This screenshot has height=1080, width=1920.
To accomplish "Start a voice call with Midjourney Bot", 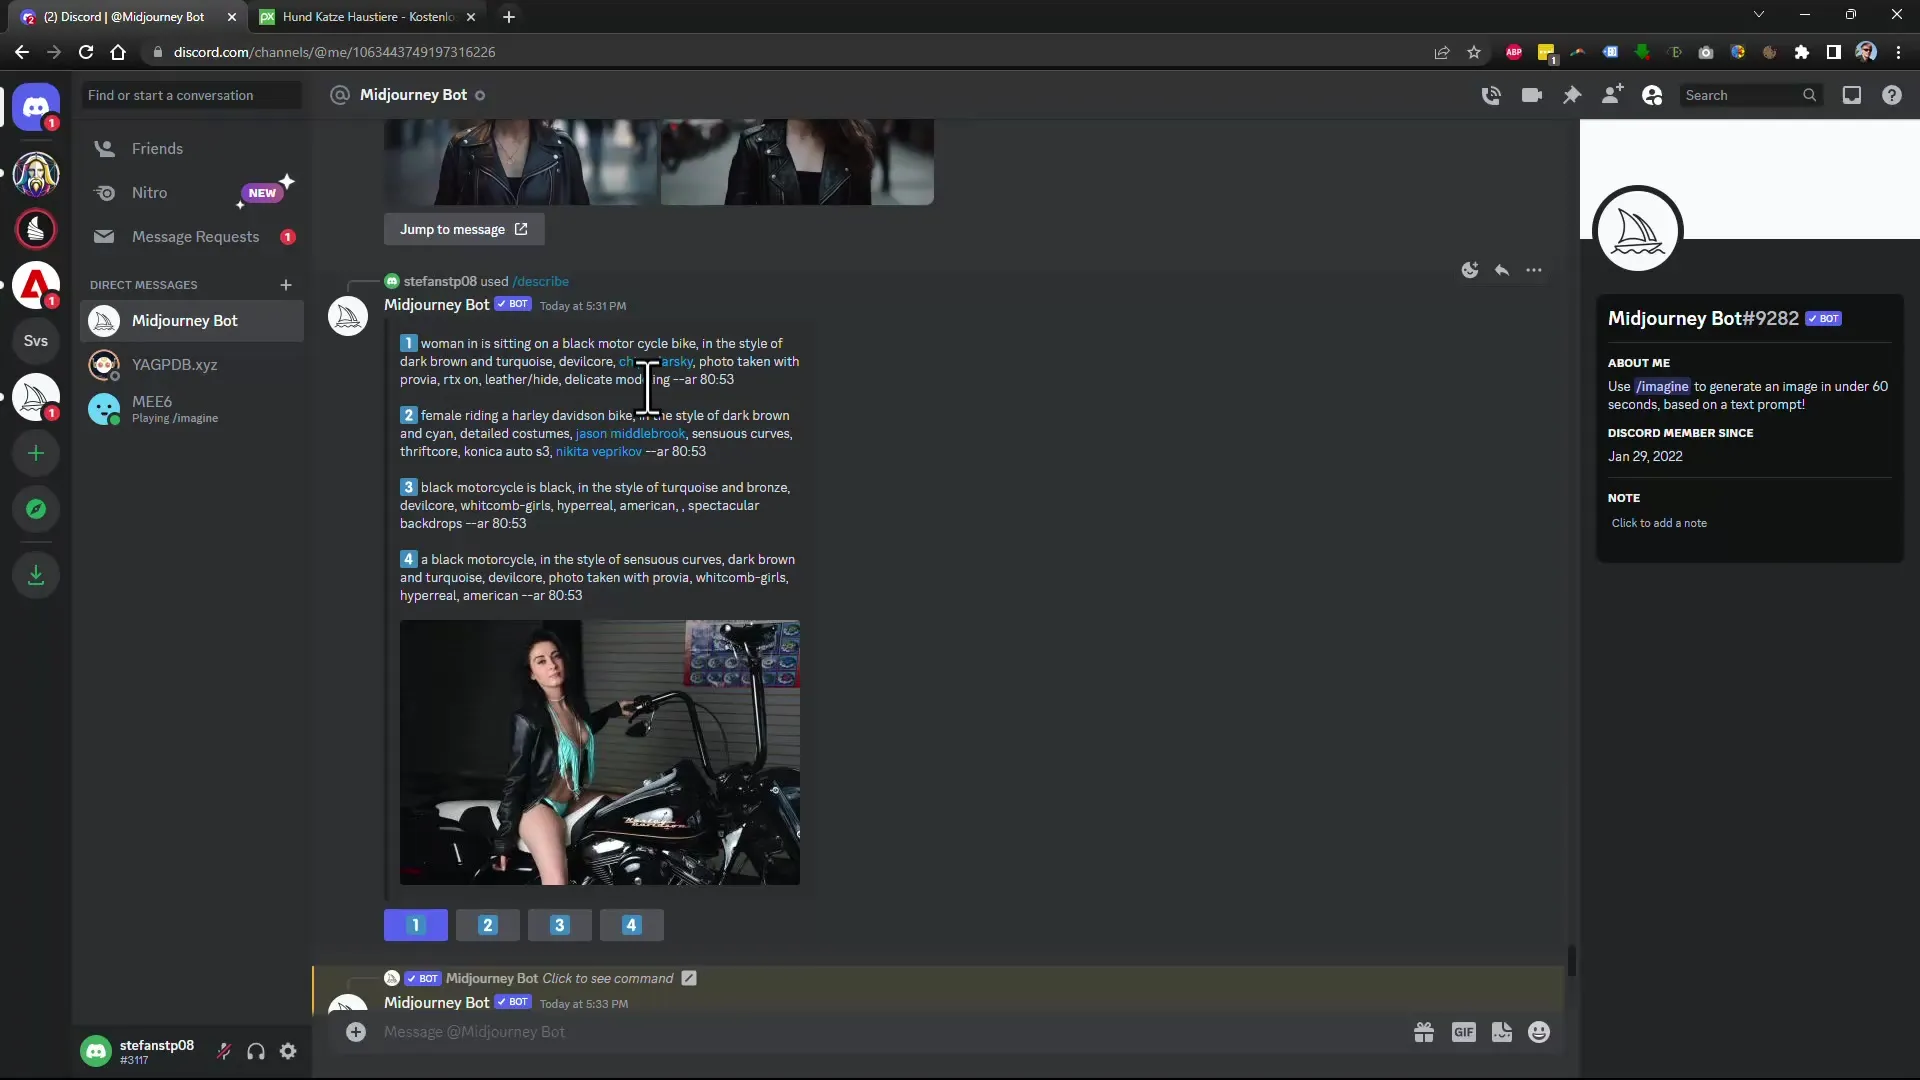I will pyautogui.click(x=1491, y=95).
